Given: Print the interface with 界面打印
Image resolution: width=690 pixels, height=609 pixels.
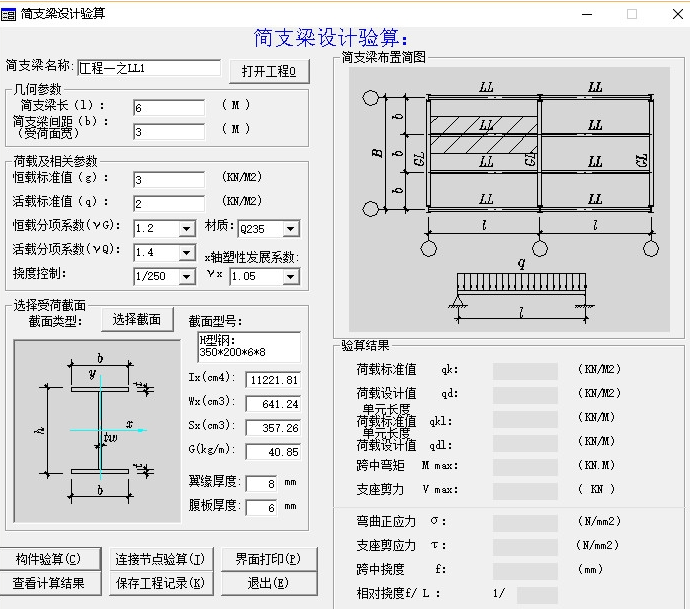Looking at the screenshot, I should (x=268, y=559).
